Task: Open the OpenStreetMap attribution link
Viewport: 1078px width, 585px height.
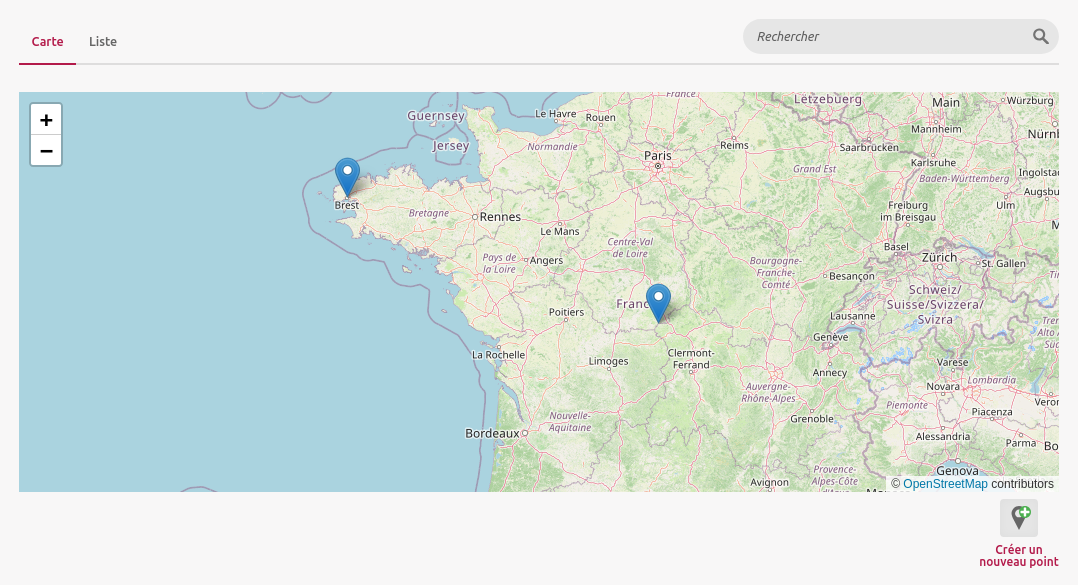Action: 945,484
